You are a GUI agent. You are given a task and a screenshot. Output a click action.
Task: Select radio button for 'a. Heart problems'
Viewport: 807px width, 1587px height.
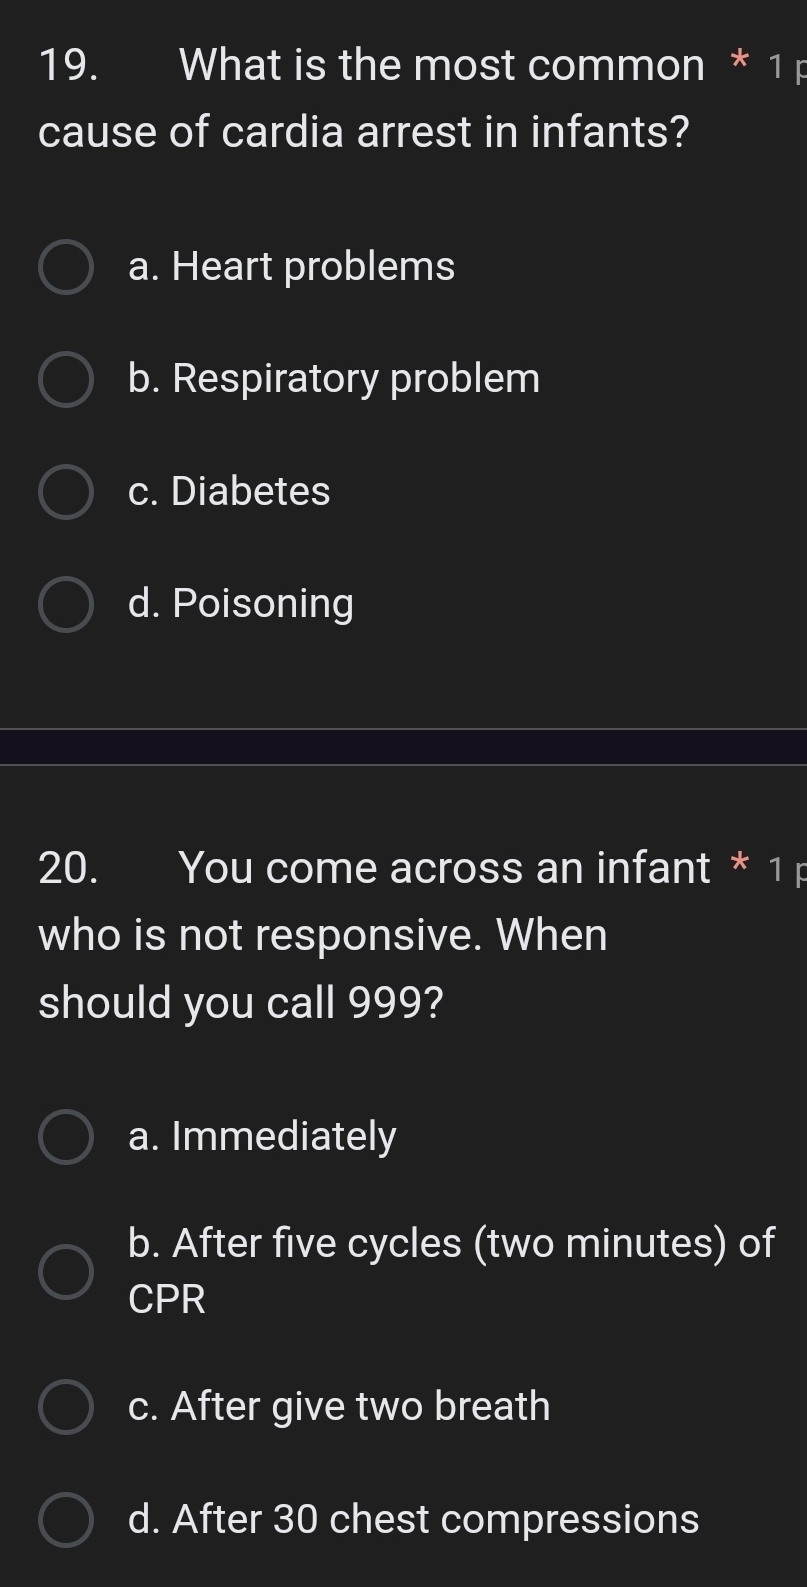(x=65, y=267)
